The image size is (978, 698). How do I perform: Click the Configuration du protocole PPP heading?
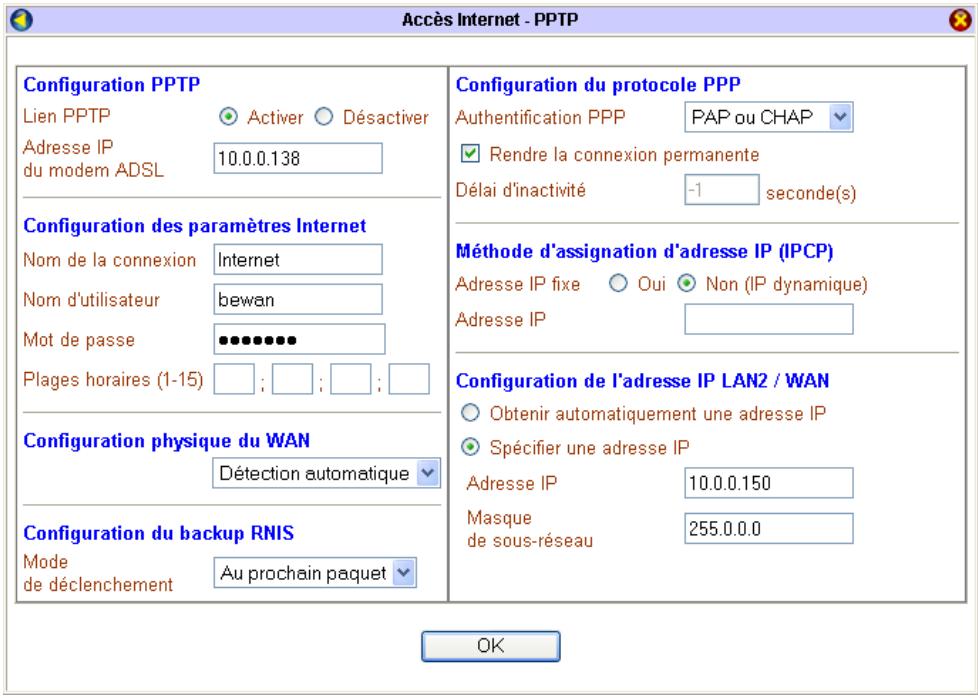(x=598, y=84)
